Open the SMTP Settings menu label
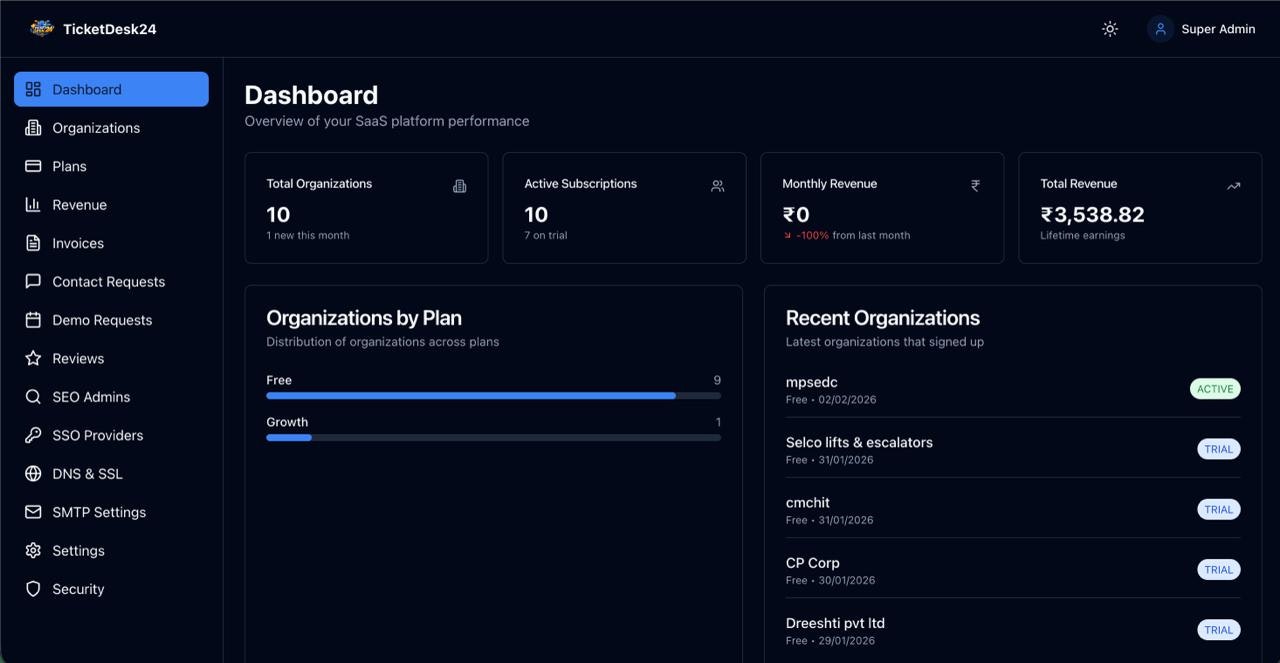Screen dimensions: 1280x663 [x=99, y=512]
